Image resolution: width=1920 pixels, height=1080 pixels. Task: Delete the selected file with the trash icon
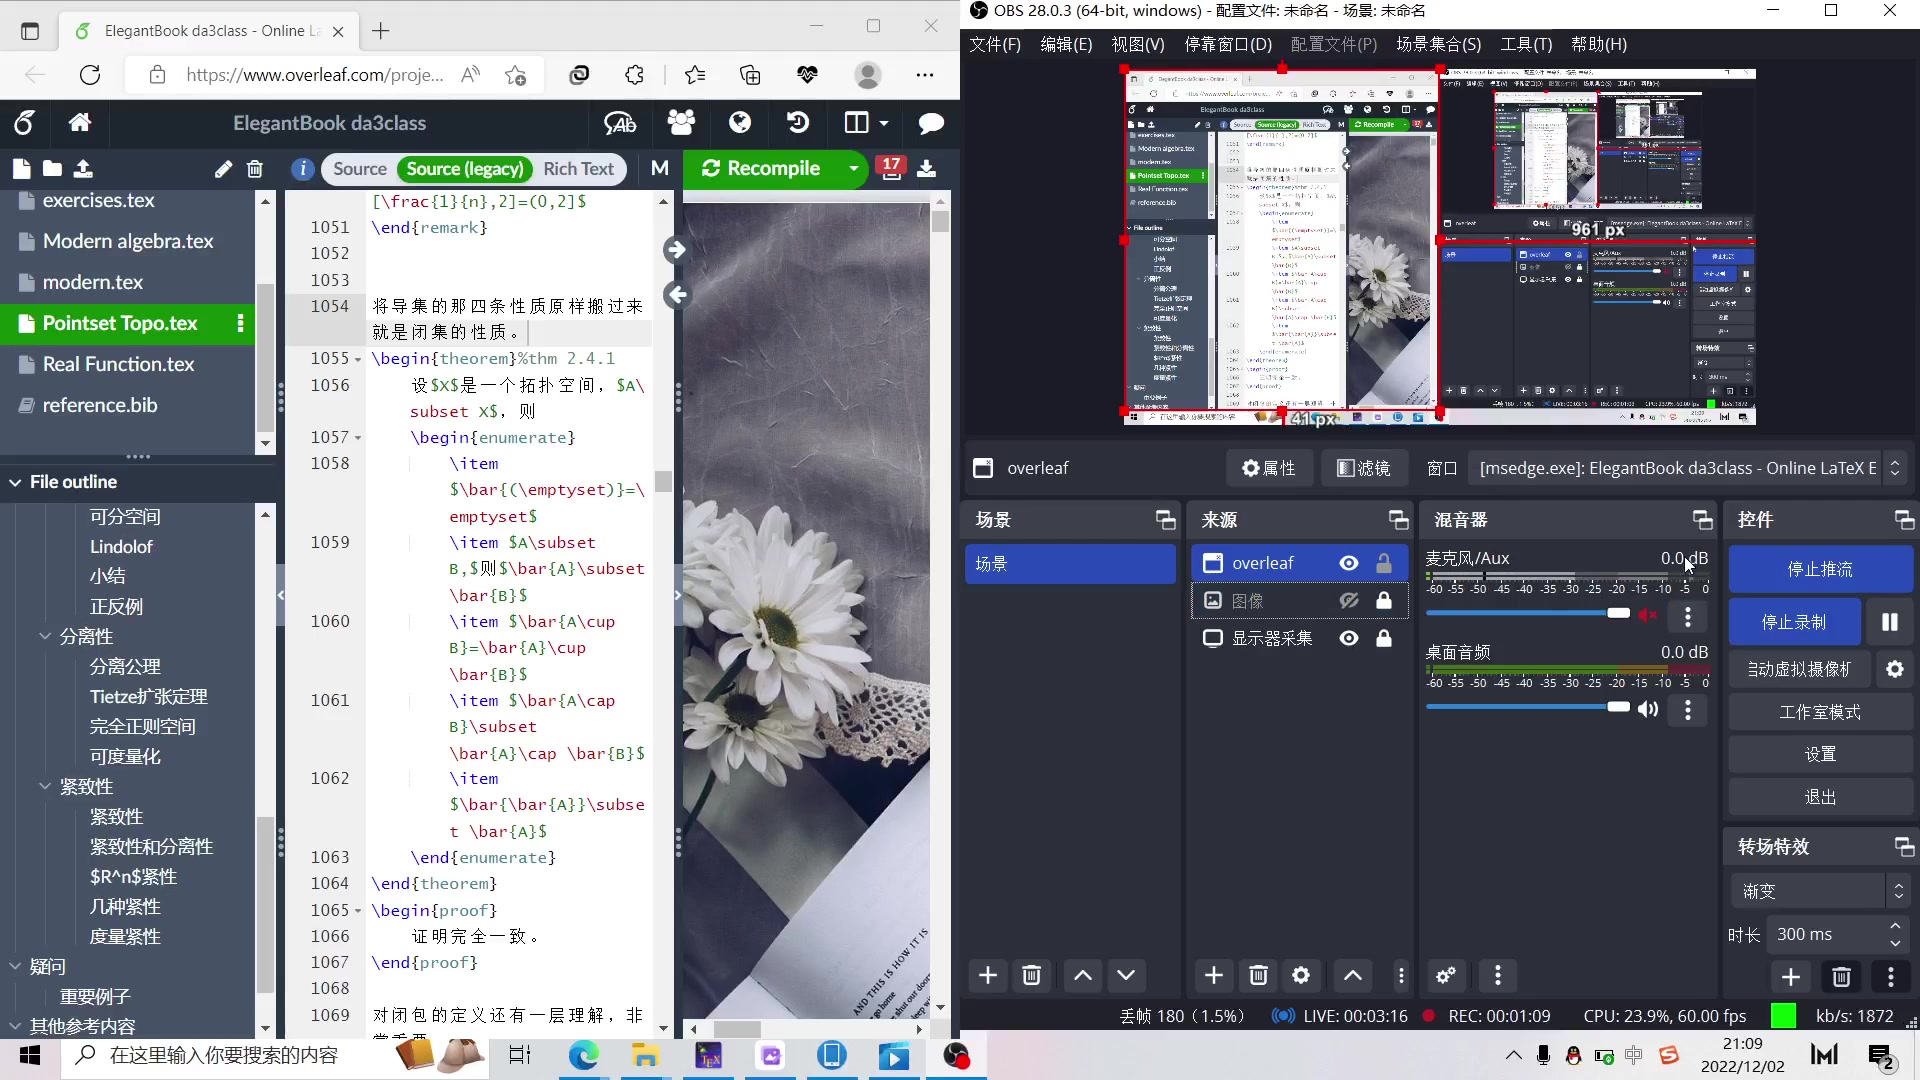point(255,169)
